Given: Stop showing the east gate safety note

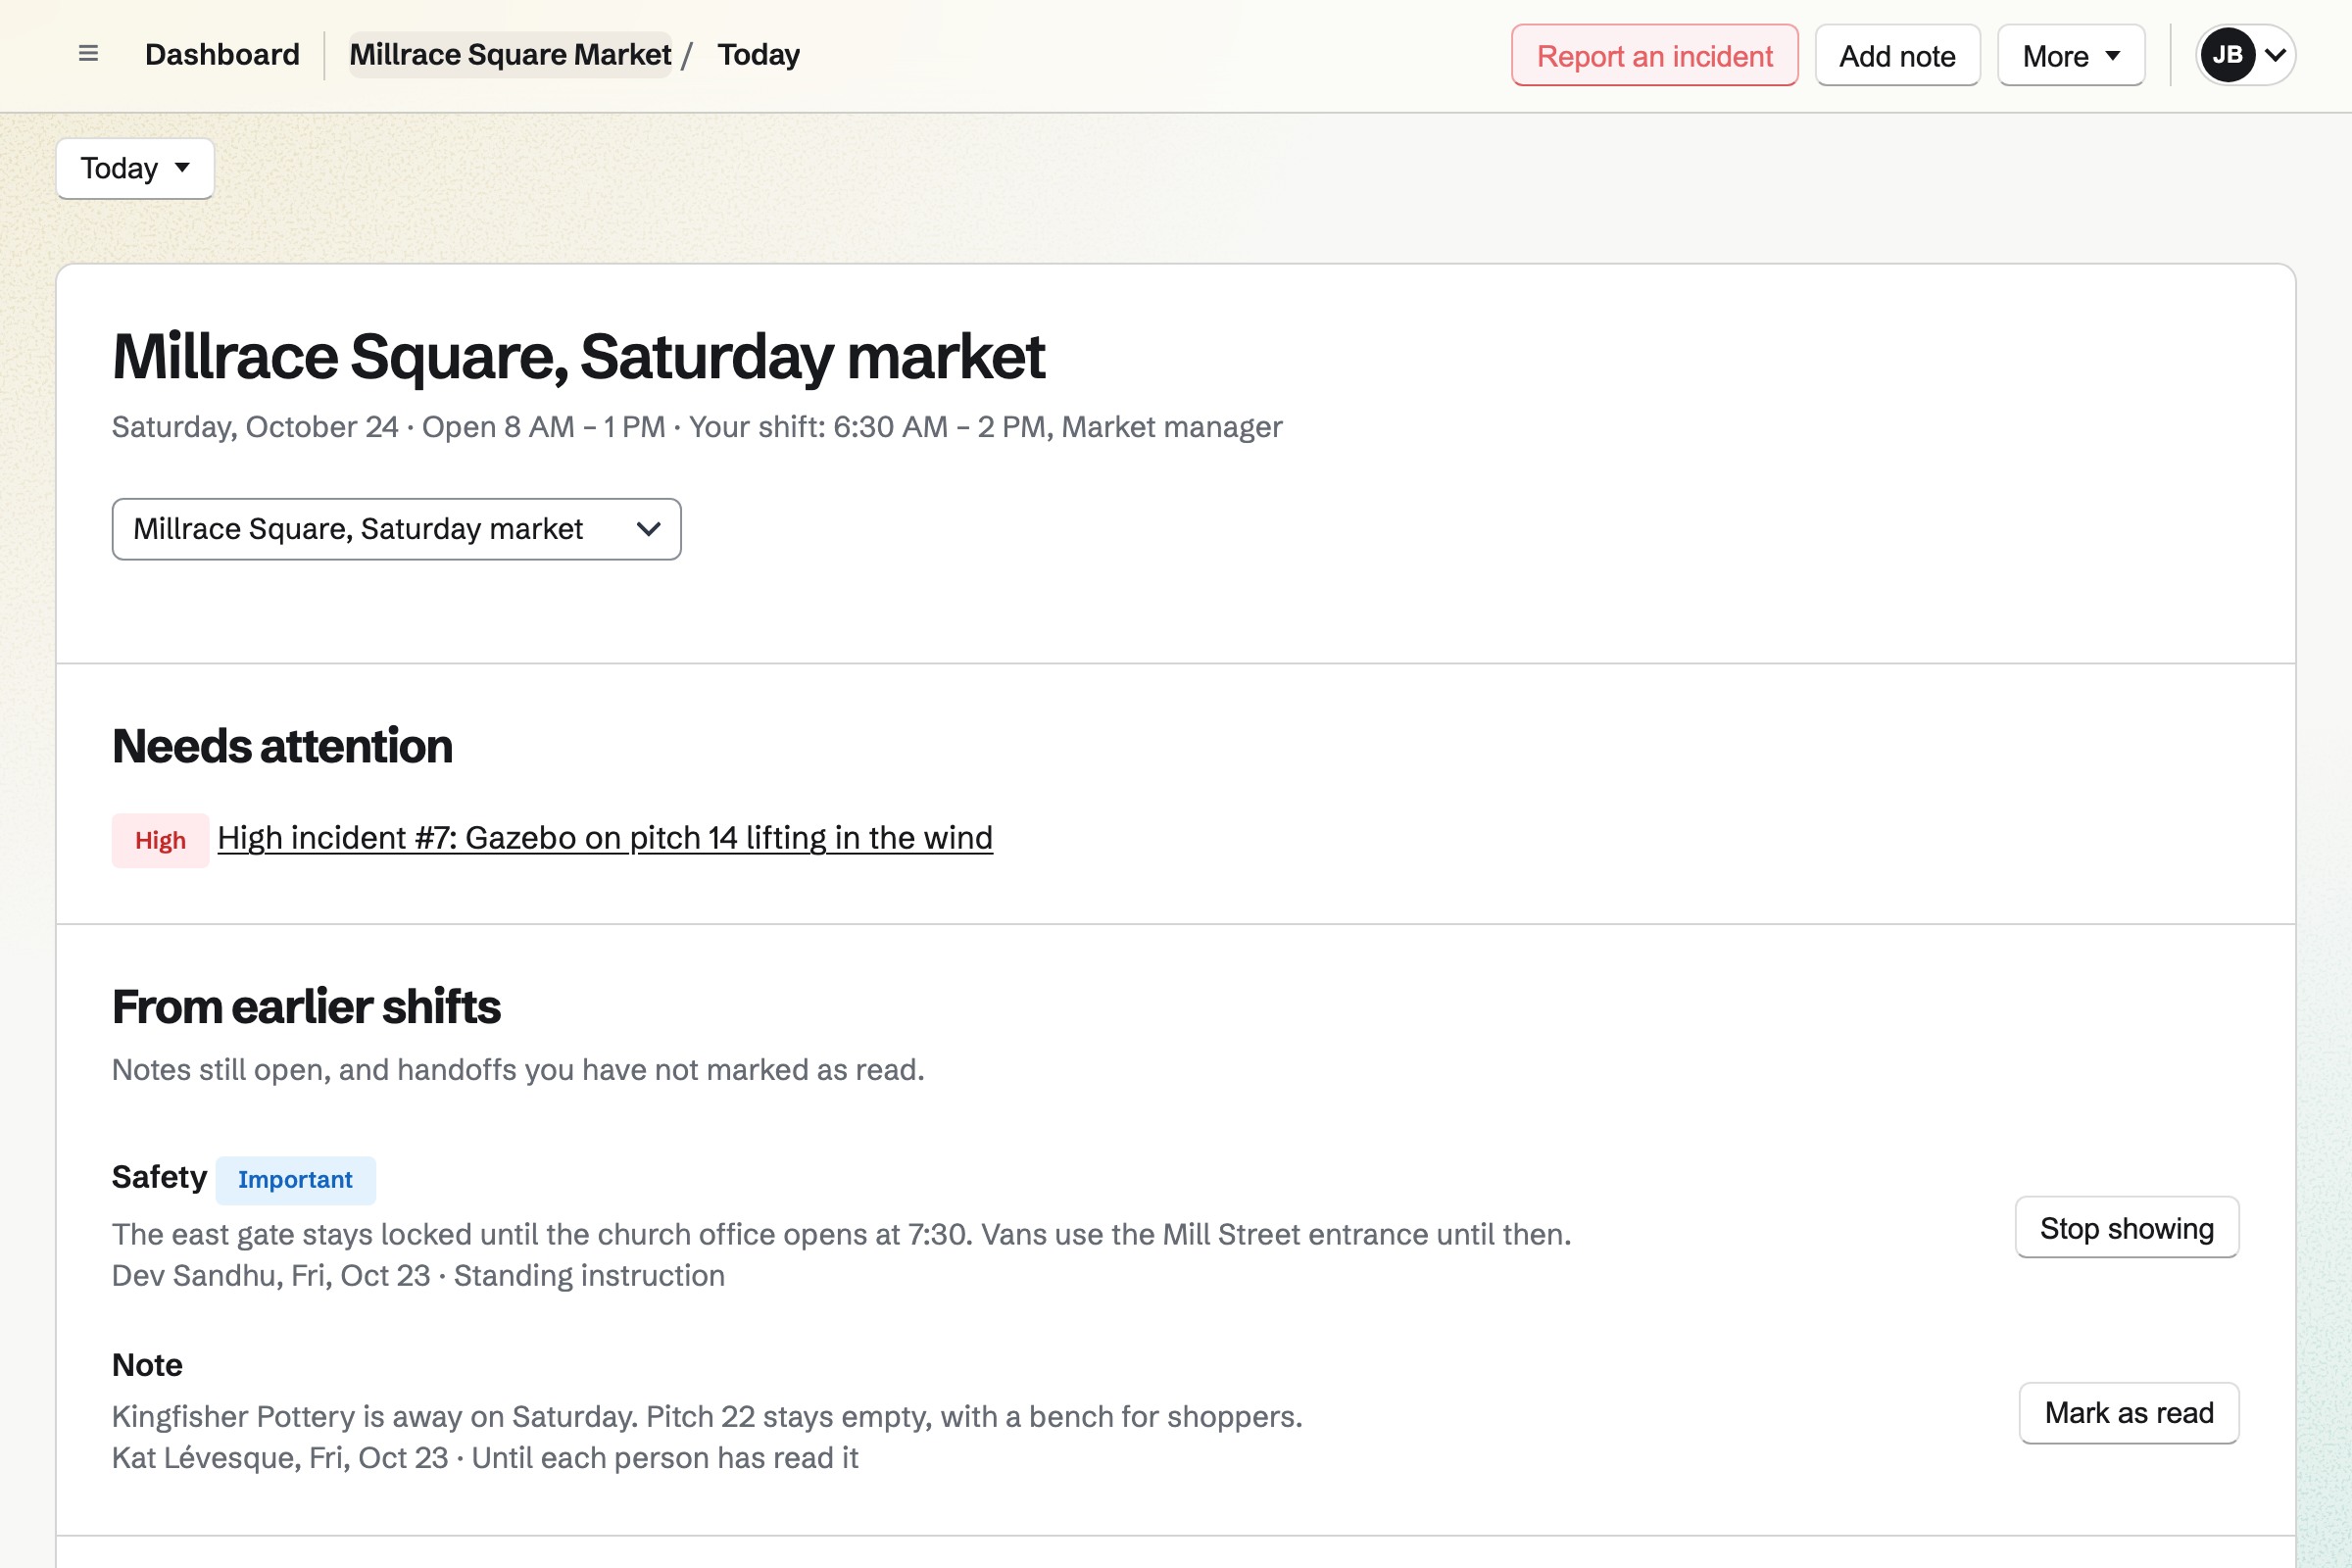Looking at the screenshot, I should [x=2126, y=1227].
